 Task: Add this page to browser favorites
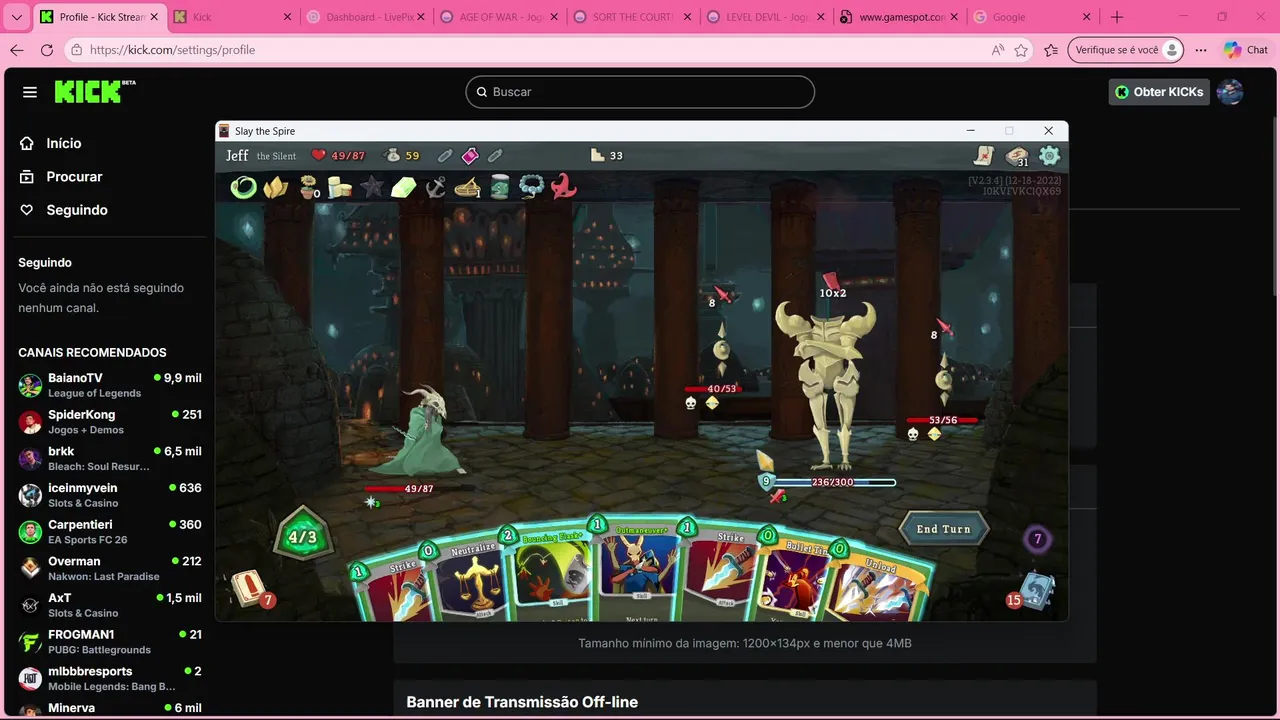[1021, 50]
